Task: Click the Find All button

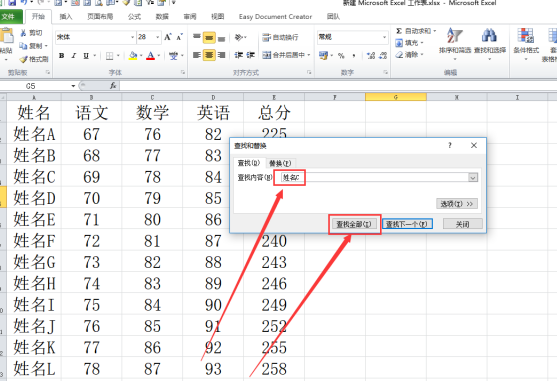Action: click(x=354, y=224)
